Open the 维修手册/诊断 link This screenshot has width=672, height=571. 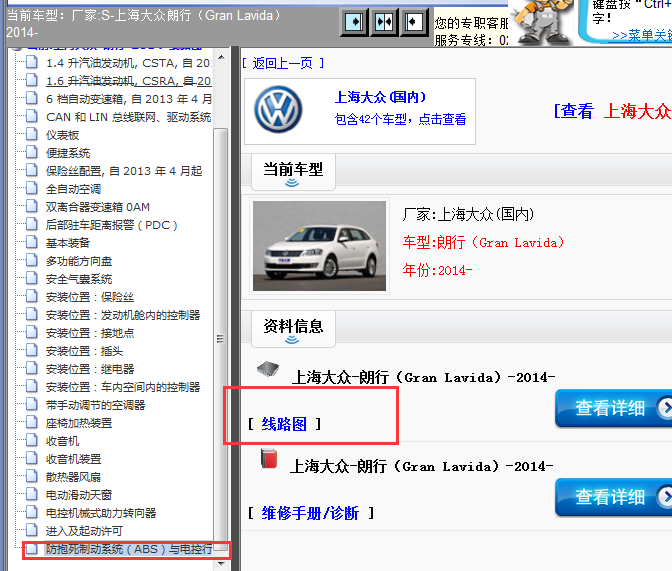tap(310, 513)
